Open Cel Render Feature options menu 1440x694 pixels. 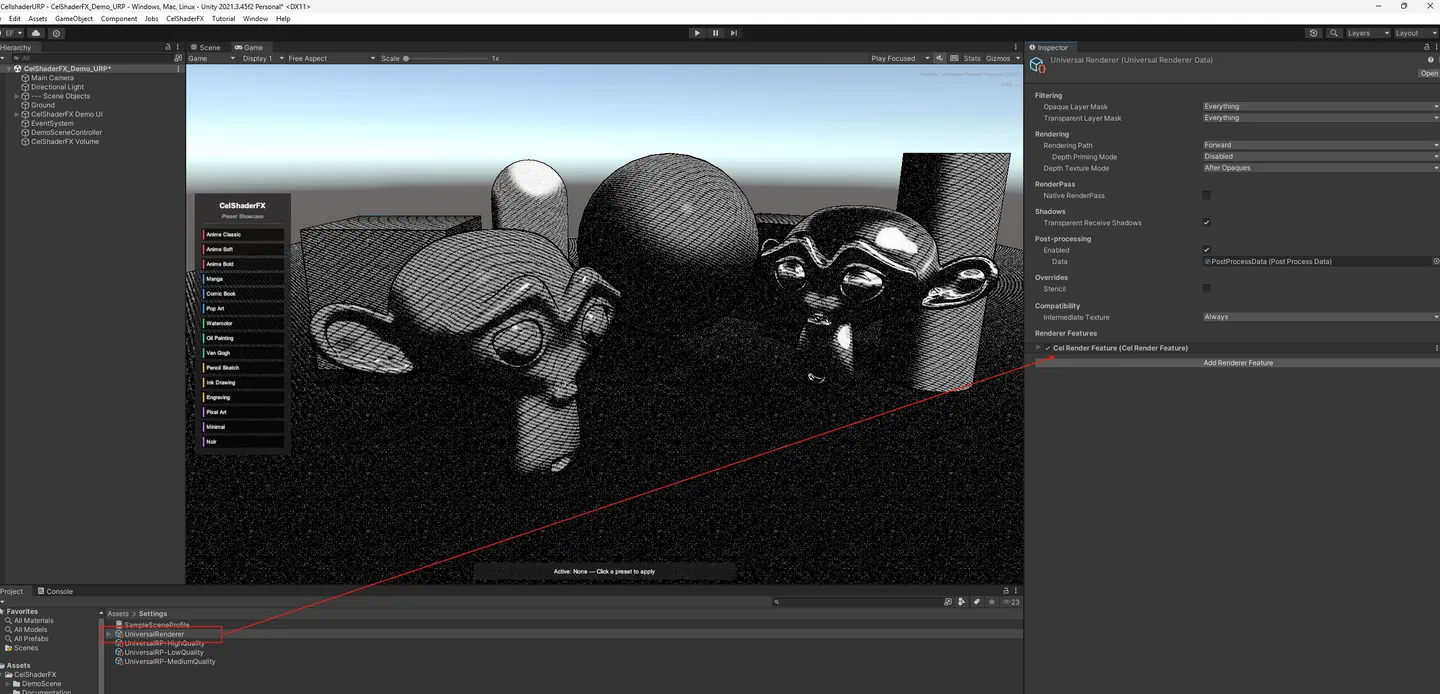point(1437,348)
